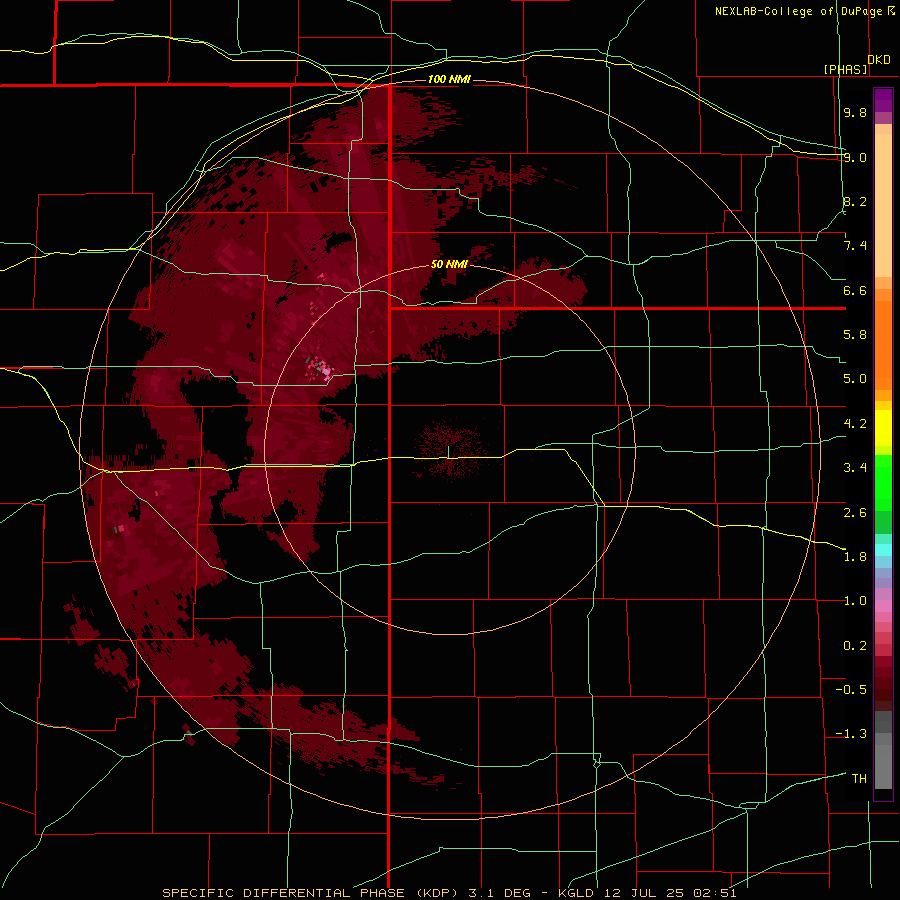Viewport: 900px width, 900px height.
Task: Click the 3.4 value on the color scale
Action: [855, 468]
